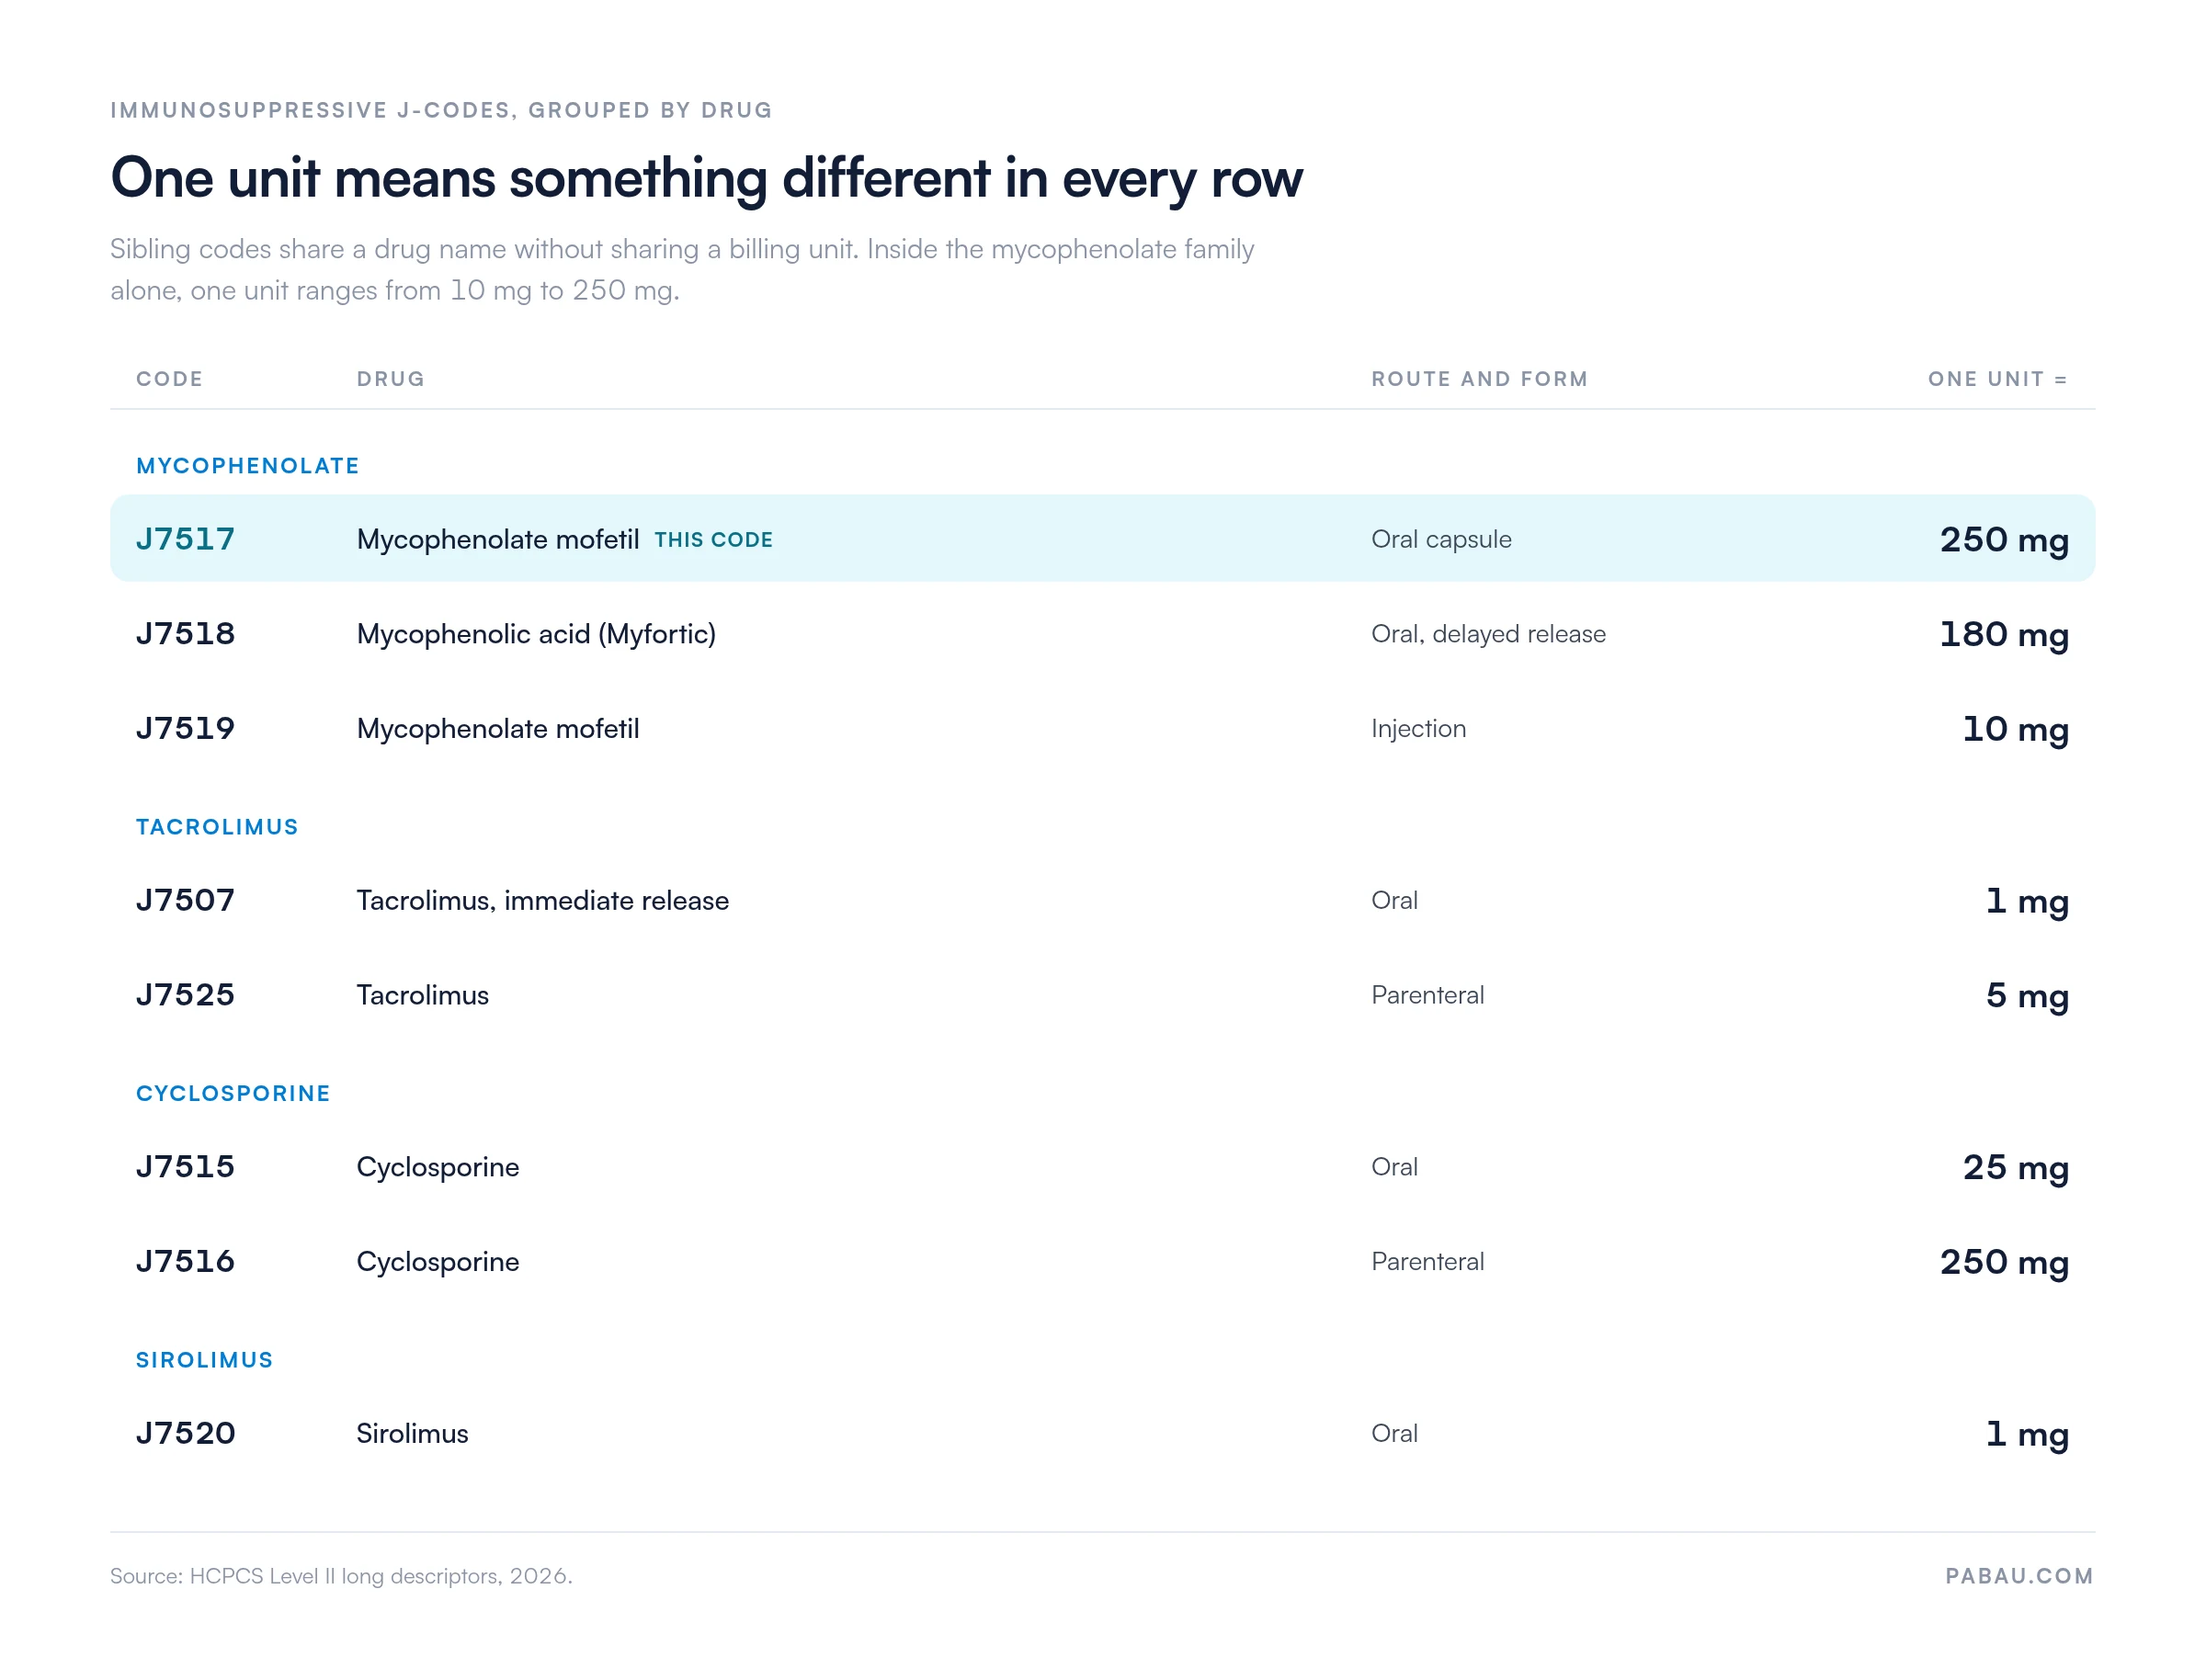Select the SIROLIMUS group heading

204,1360
